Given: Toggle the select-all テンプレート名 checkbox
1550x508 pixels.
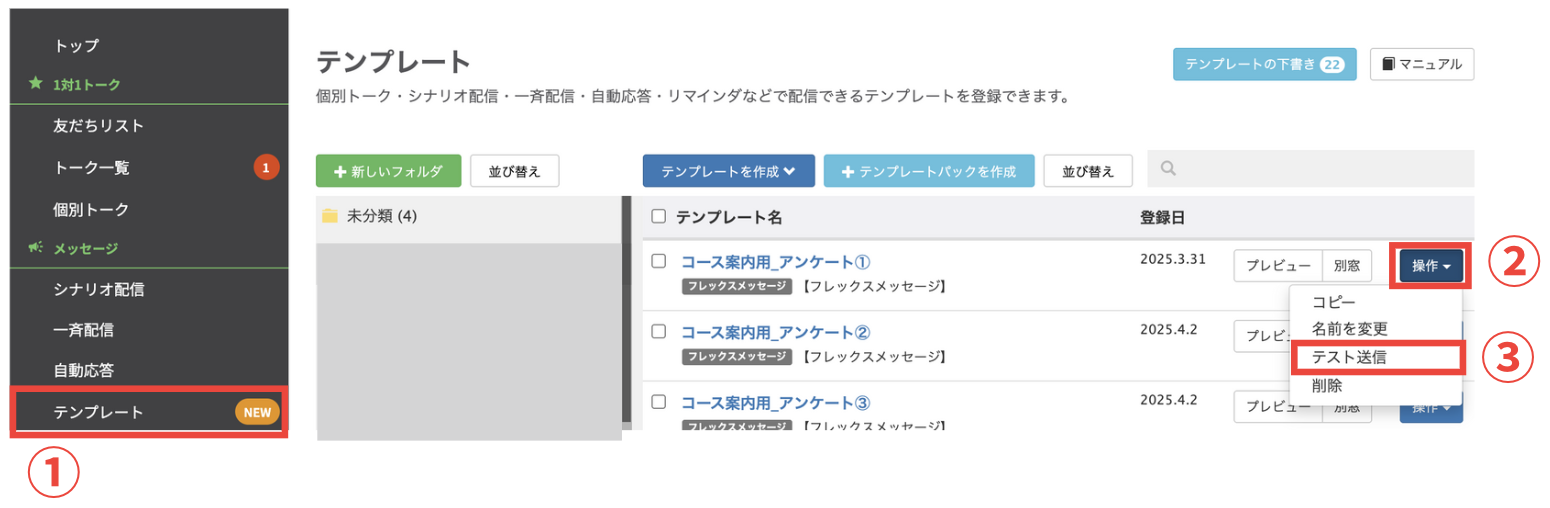Looking at the screenshot, I should [658, 216].
